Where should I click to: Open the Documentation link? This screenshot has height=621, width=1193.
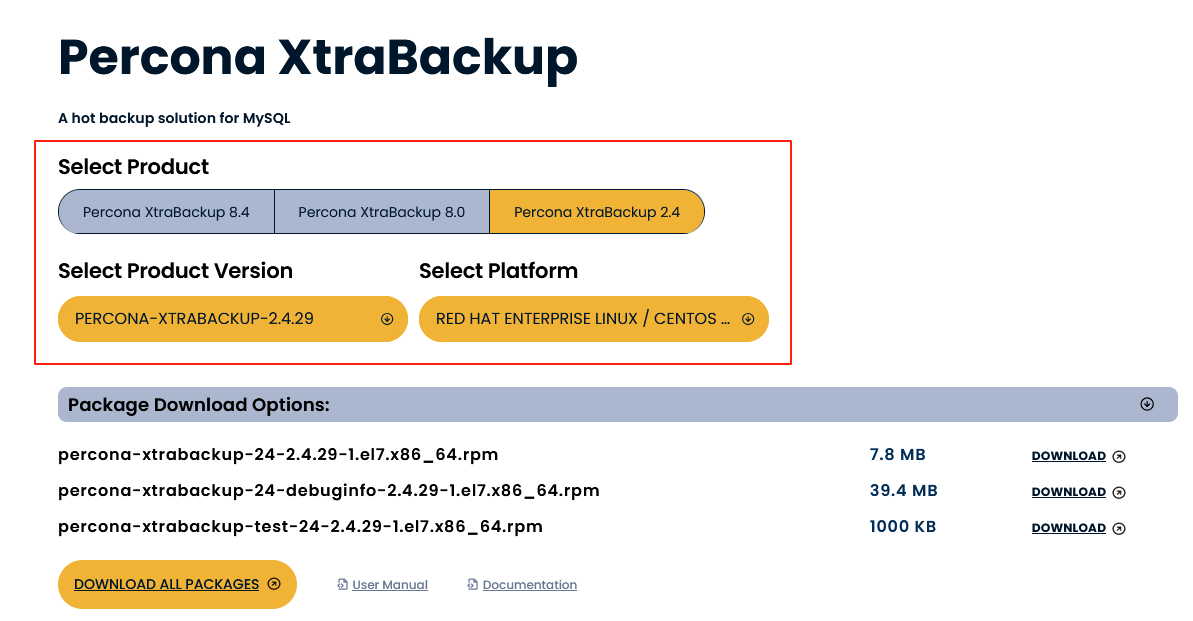pyautogui.click(x=529, y=585)
